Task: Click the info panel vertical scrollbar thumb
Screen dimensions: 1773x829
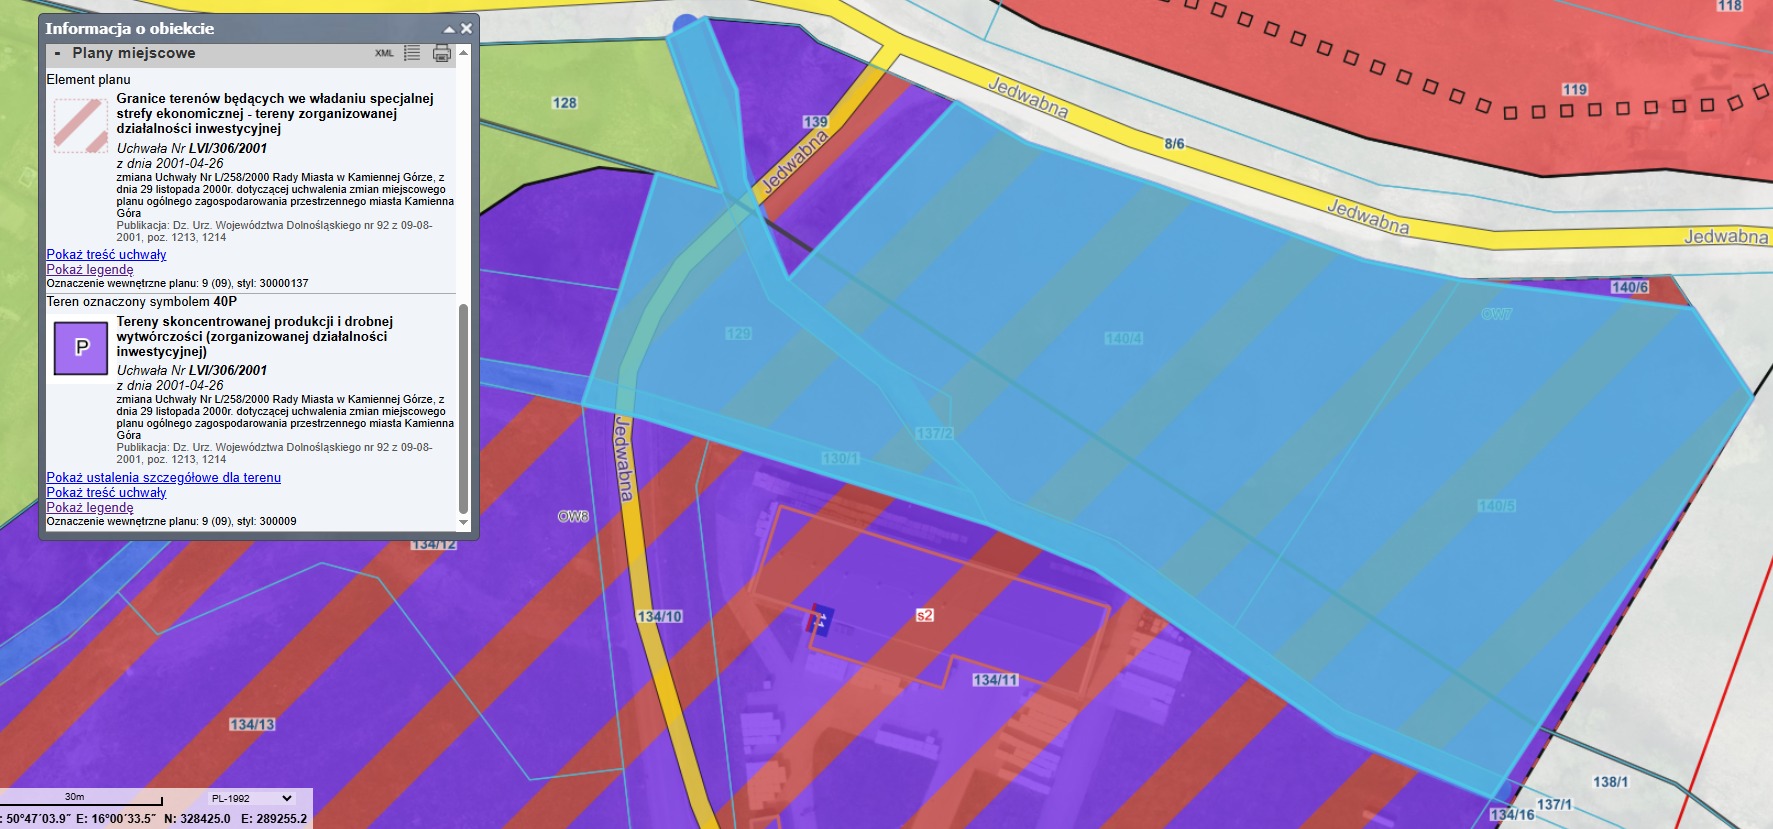Action: [463, 410]
